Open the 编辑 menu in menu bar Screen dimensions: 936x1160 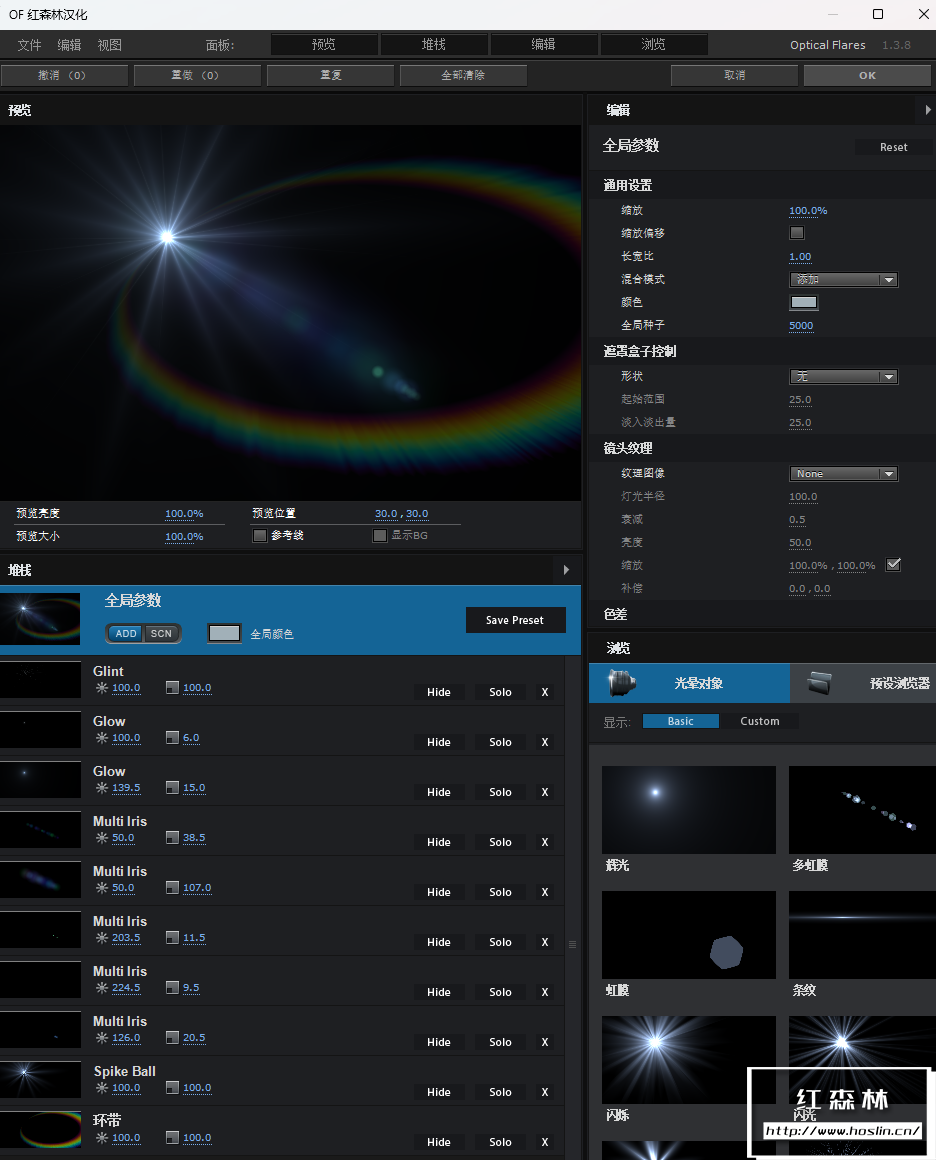click(x=70, y=45)
